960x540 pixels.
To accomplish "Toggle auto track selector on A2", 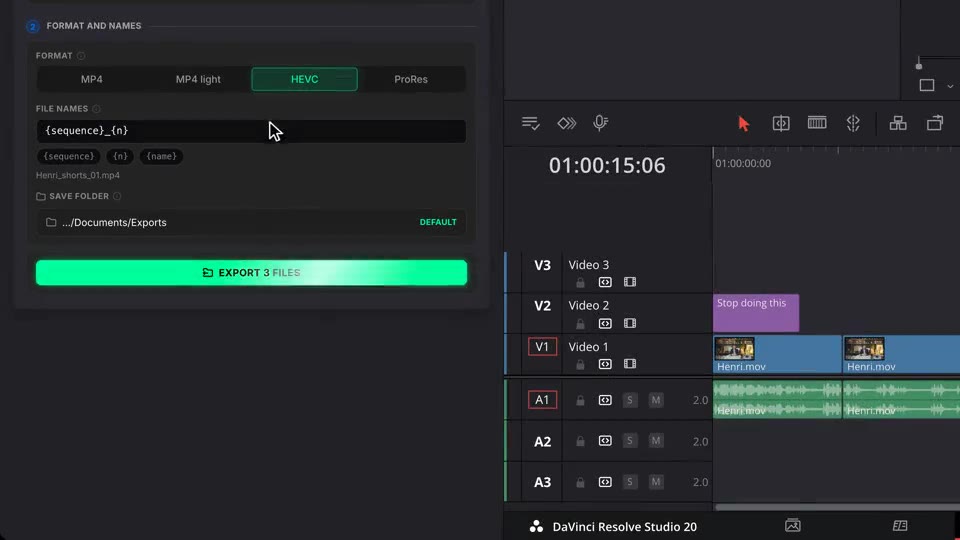I will click(605, 441).
